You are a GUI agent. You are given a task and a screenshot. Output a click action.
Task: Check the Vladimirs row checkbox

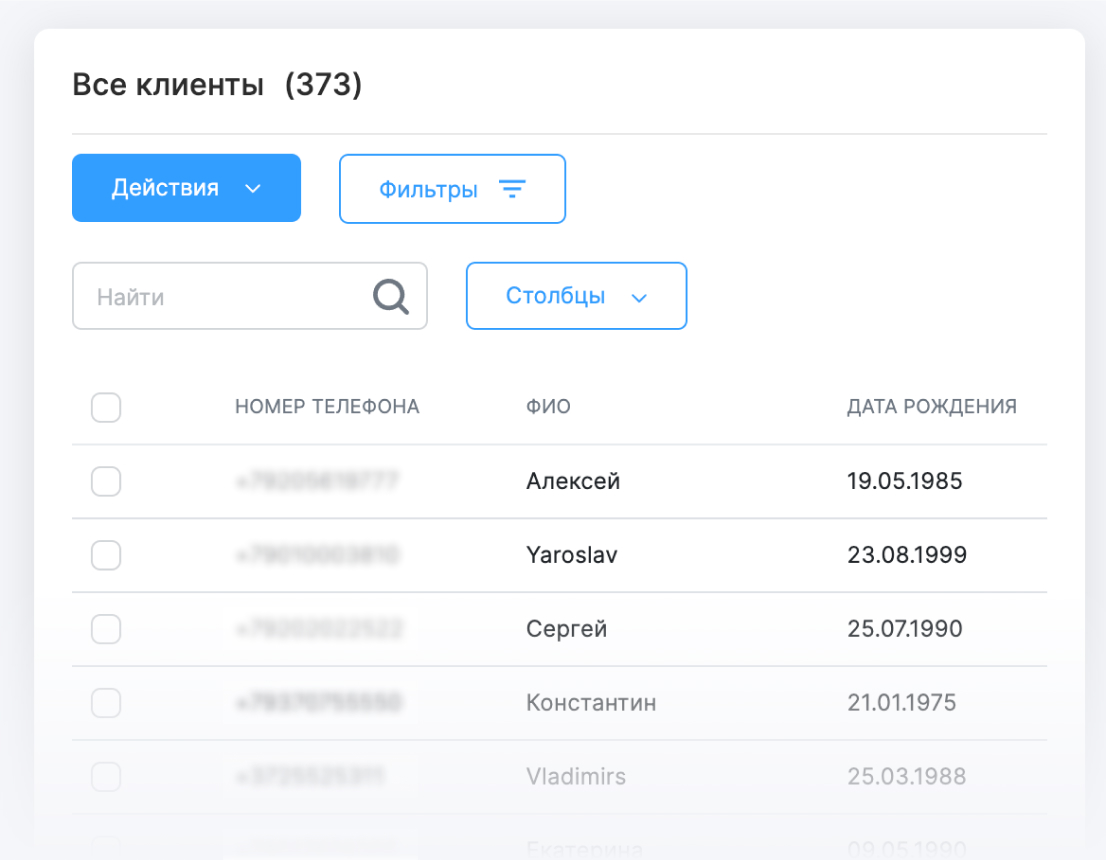pos(106,776)
